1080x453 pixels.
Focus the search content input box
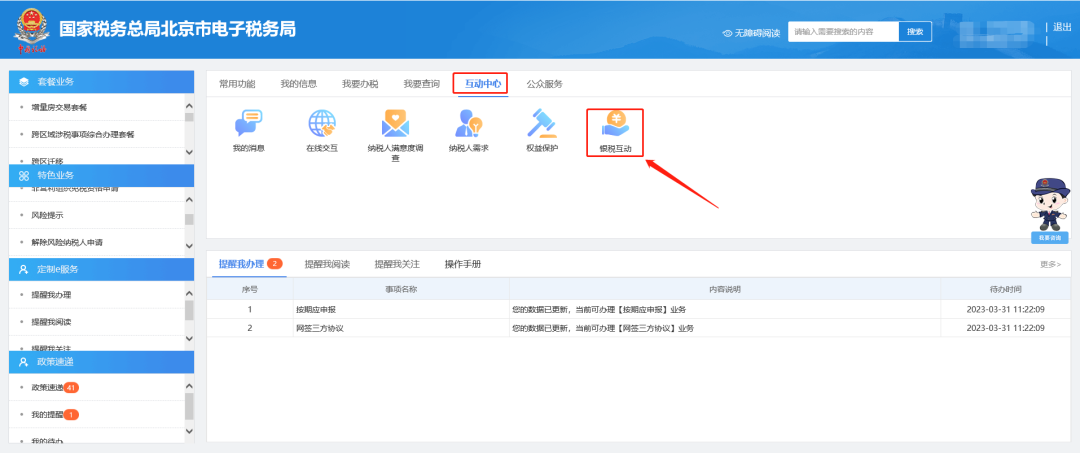[844, 32]
